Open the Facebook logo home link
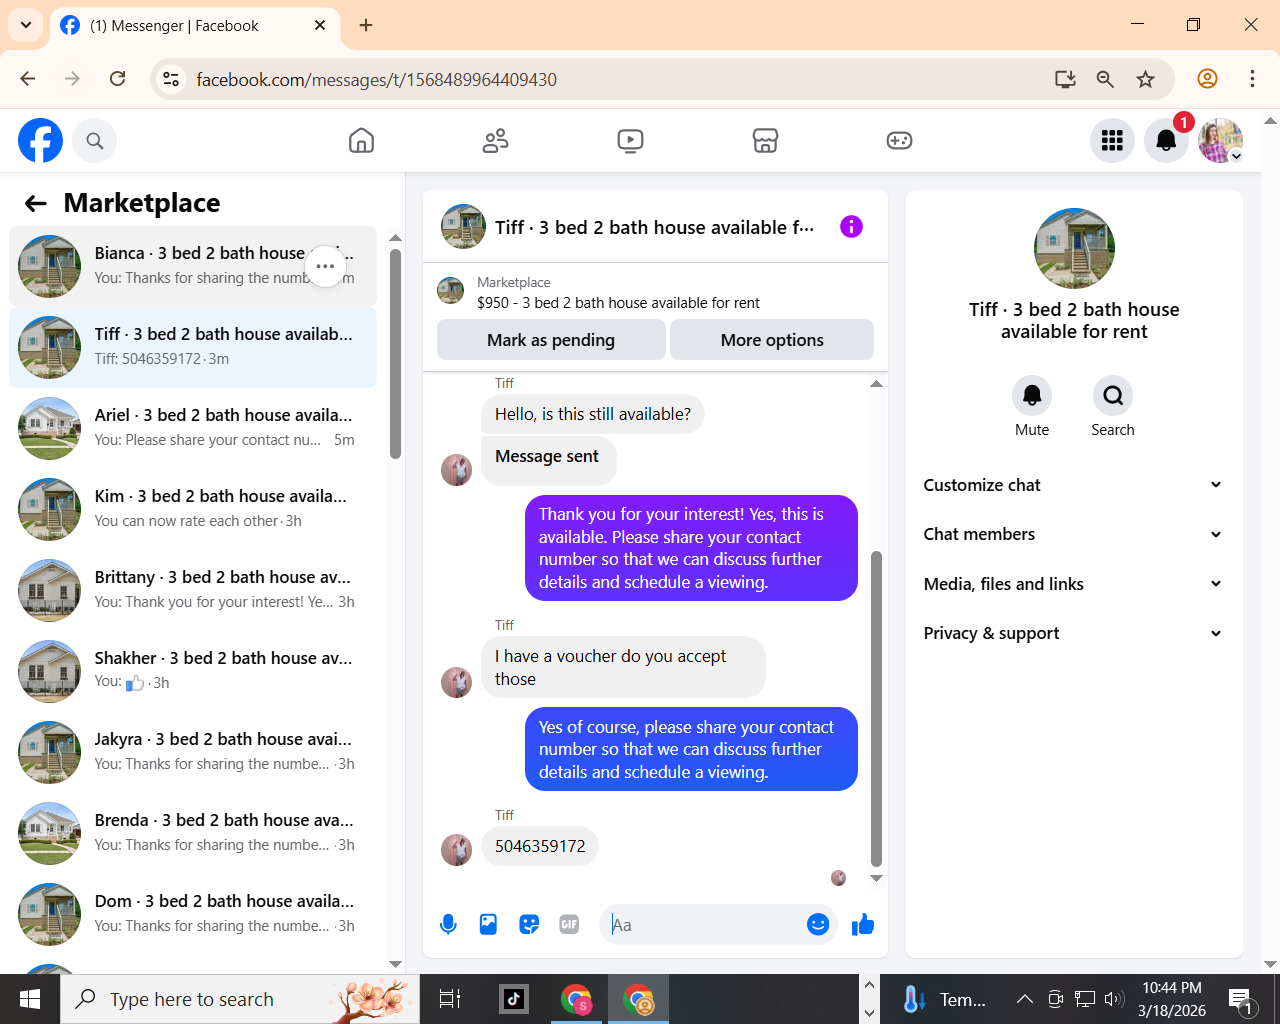The height and width of the screenshot is (1024, 1280). point(40,141)
